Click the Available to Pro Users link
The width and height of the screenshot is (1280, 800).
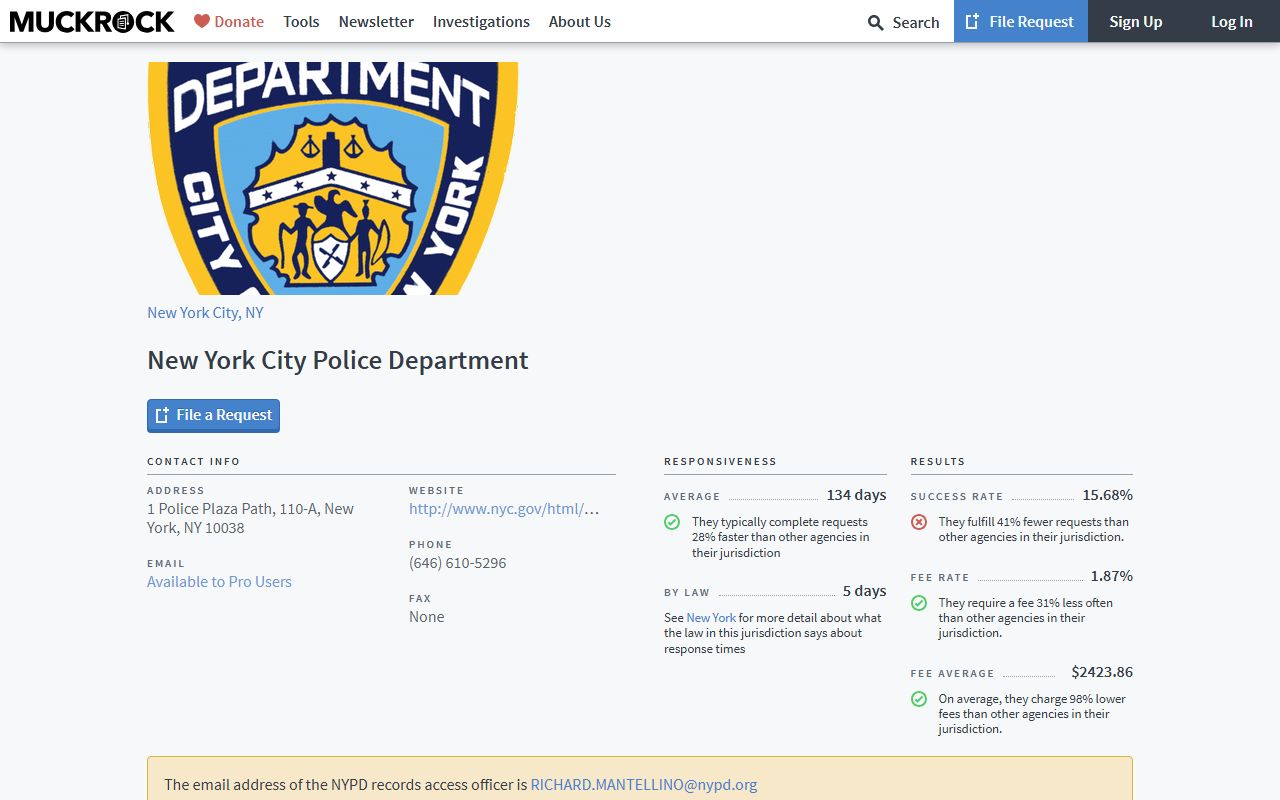click(219, 582)
